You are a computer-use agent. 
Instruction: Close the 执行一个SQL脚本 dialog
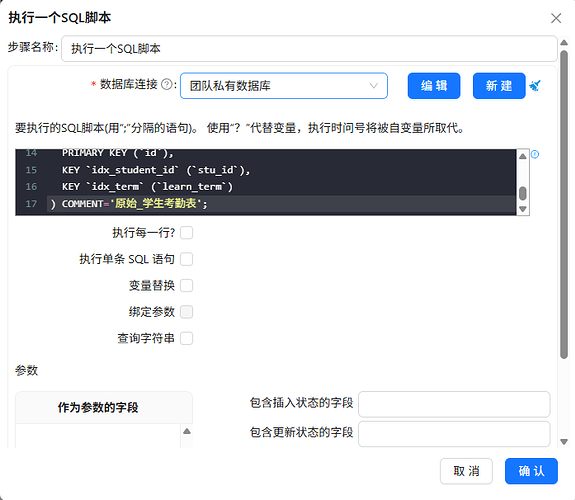tap(556, 18)
